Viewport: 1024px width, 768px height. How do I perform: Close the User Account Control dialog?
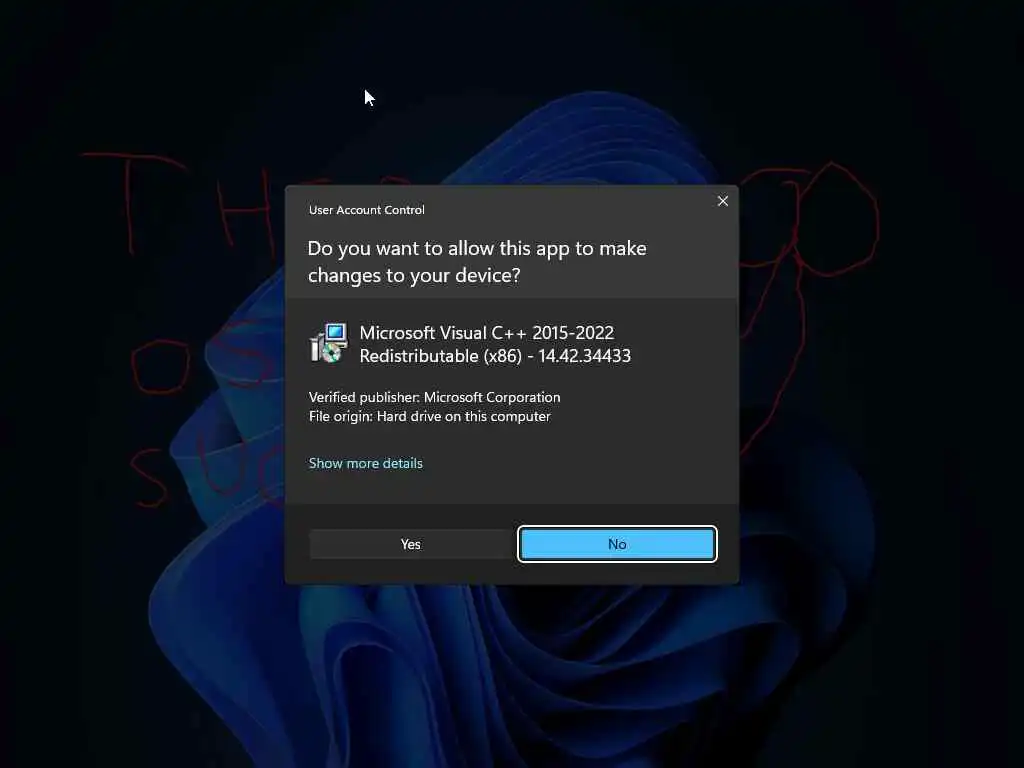coord(722,201)
